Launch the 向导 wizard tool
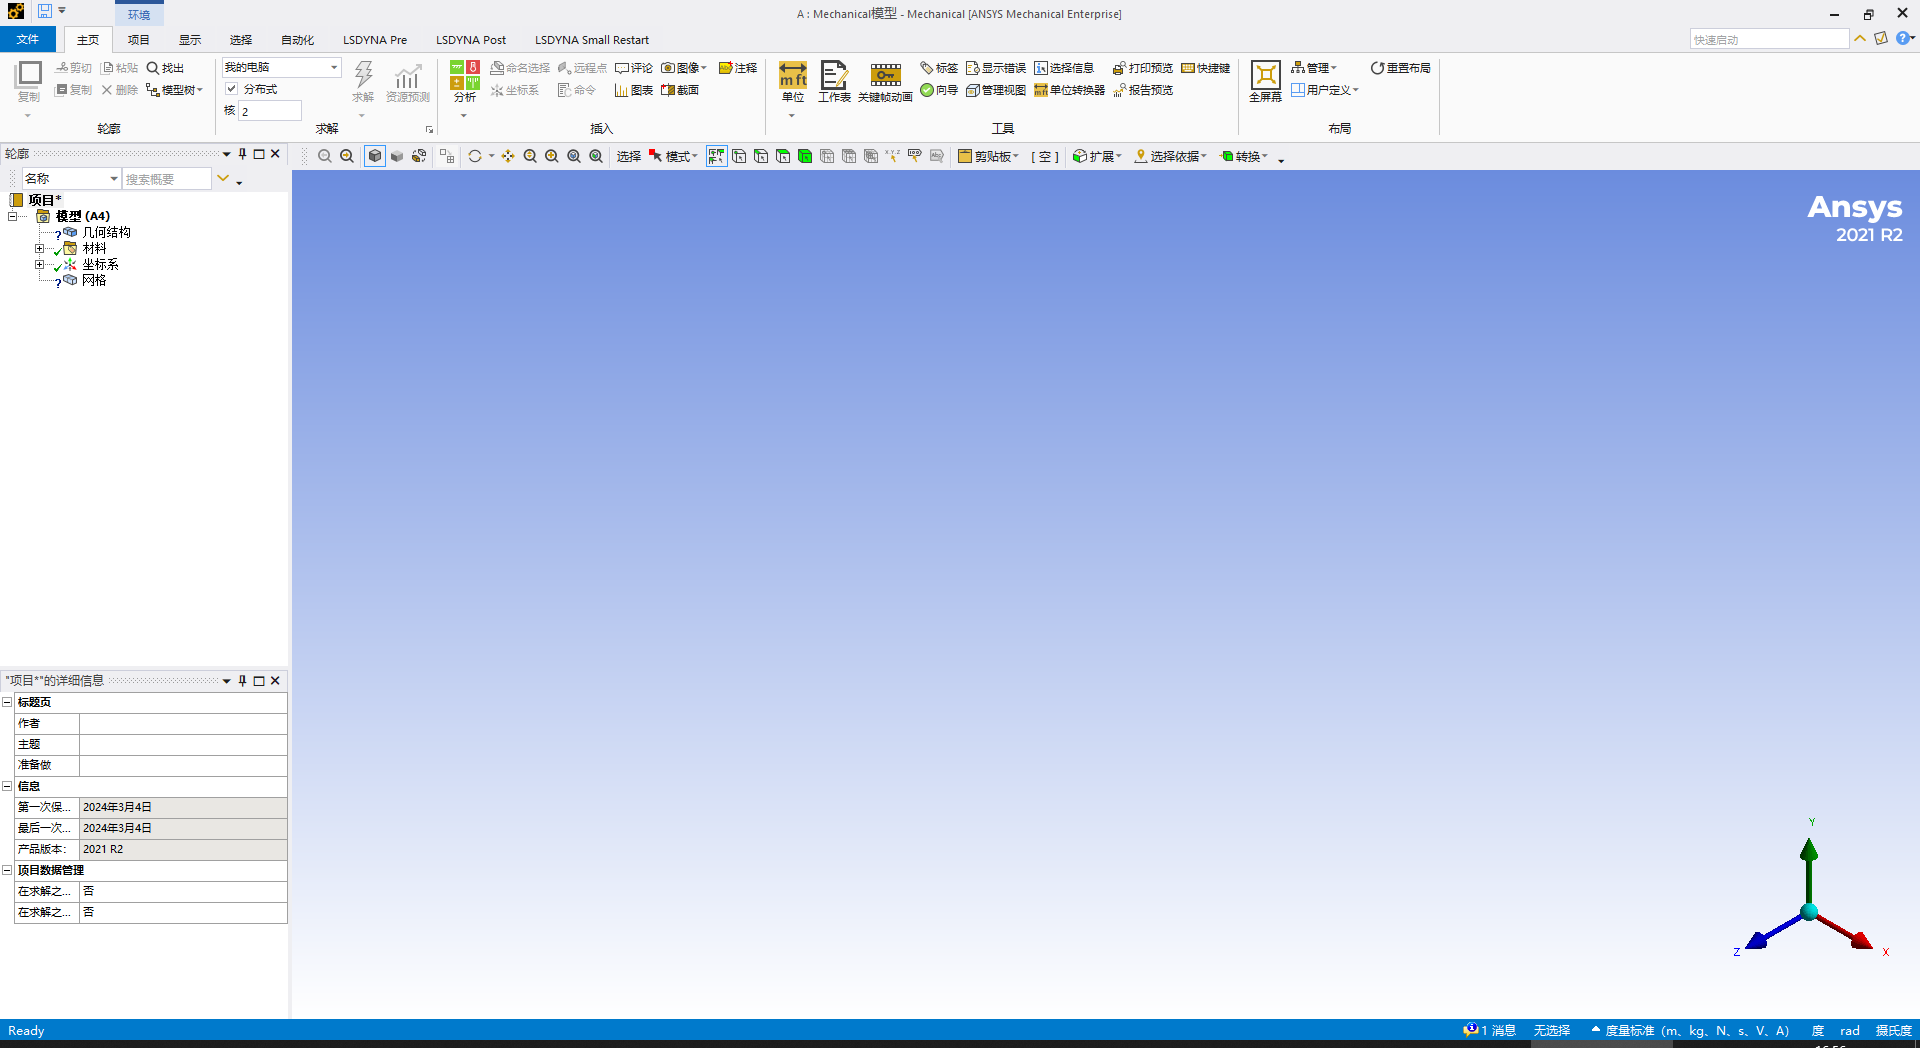Viewport: 1920px width, 1048px height. (938, 90)
